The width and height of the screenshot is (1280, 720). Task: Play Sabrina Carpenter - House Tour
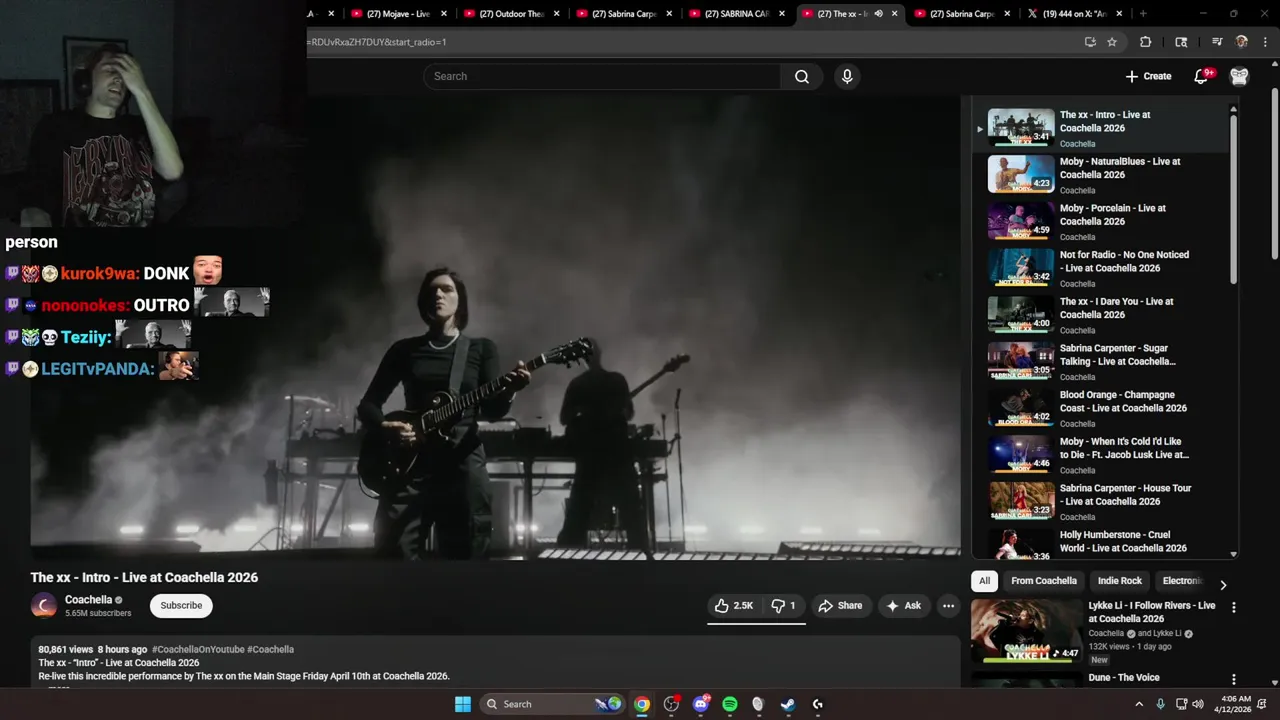(1100, 502)
